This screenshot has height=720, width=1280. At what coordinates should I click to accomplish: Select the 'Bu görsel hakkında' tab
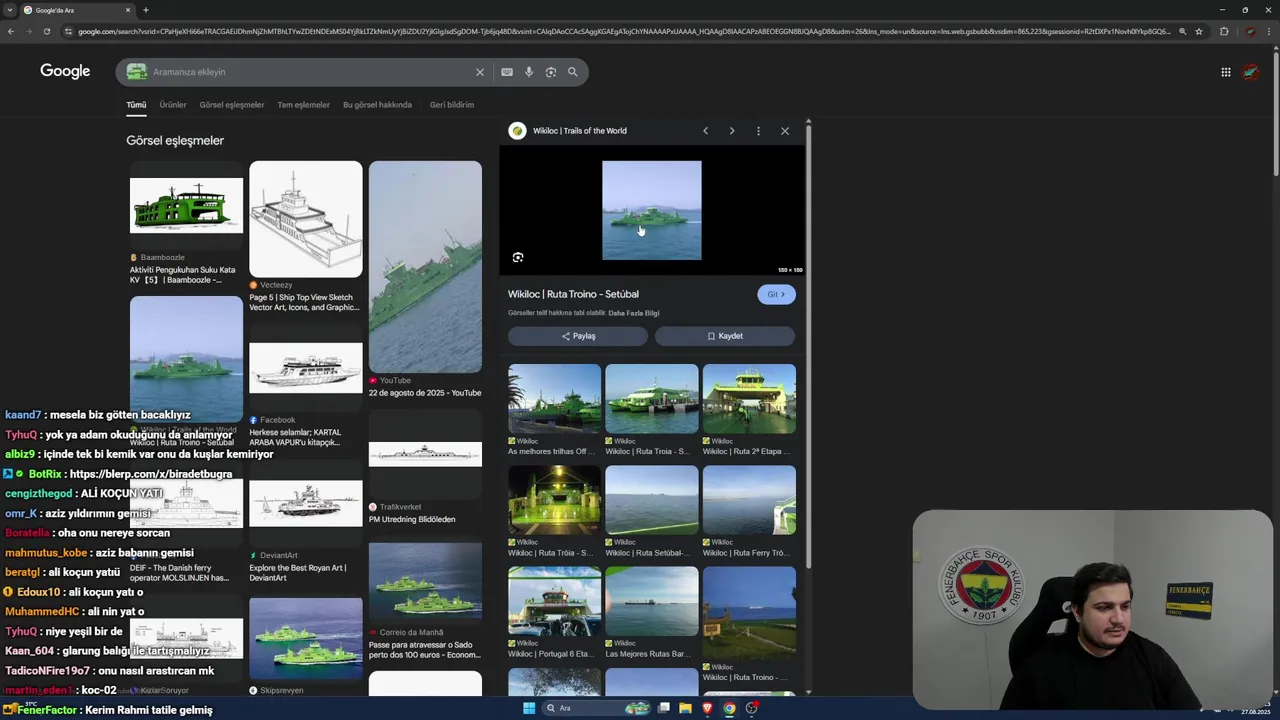[x=377, y=104]
